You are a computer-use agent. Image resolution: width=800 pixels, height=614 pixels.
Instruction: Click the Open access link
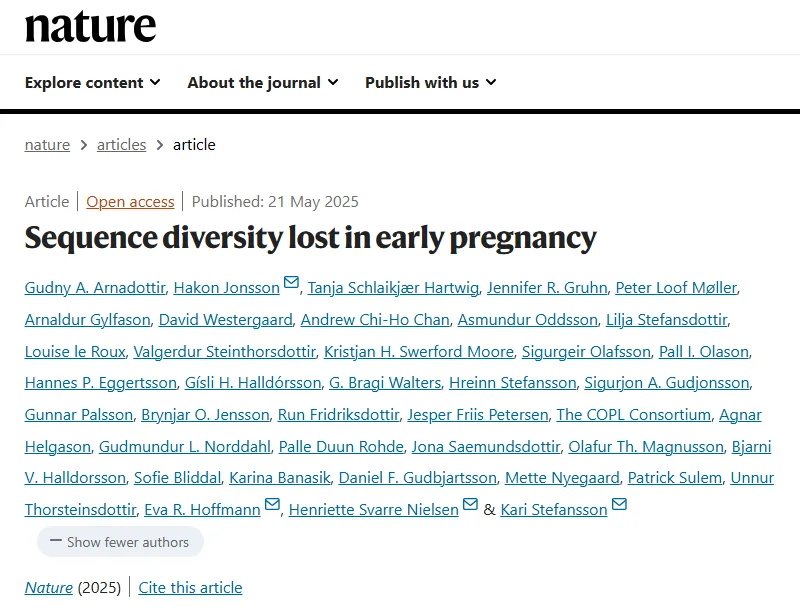click(x=130, y=202)
